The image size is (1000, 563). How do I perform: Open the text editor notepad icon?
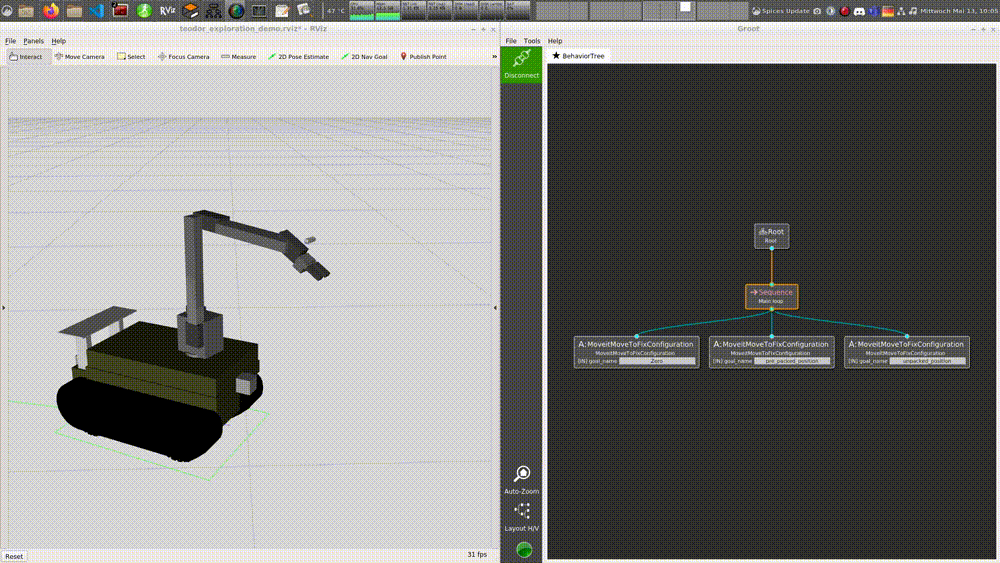[282, 10]
